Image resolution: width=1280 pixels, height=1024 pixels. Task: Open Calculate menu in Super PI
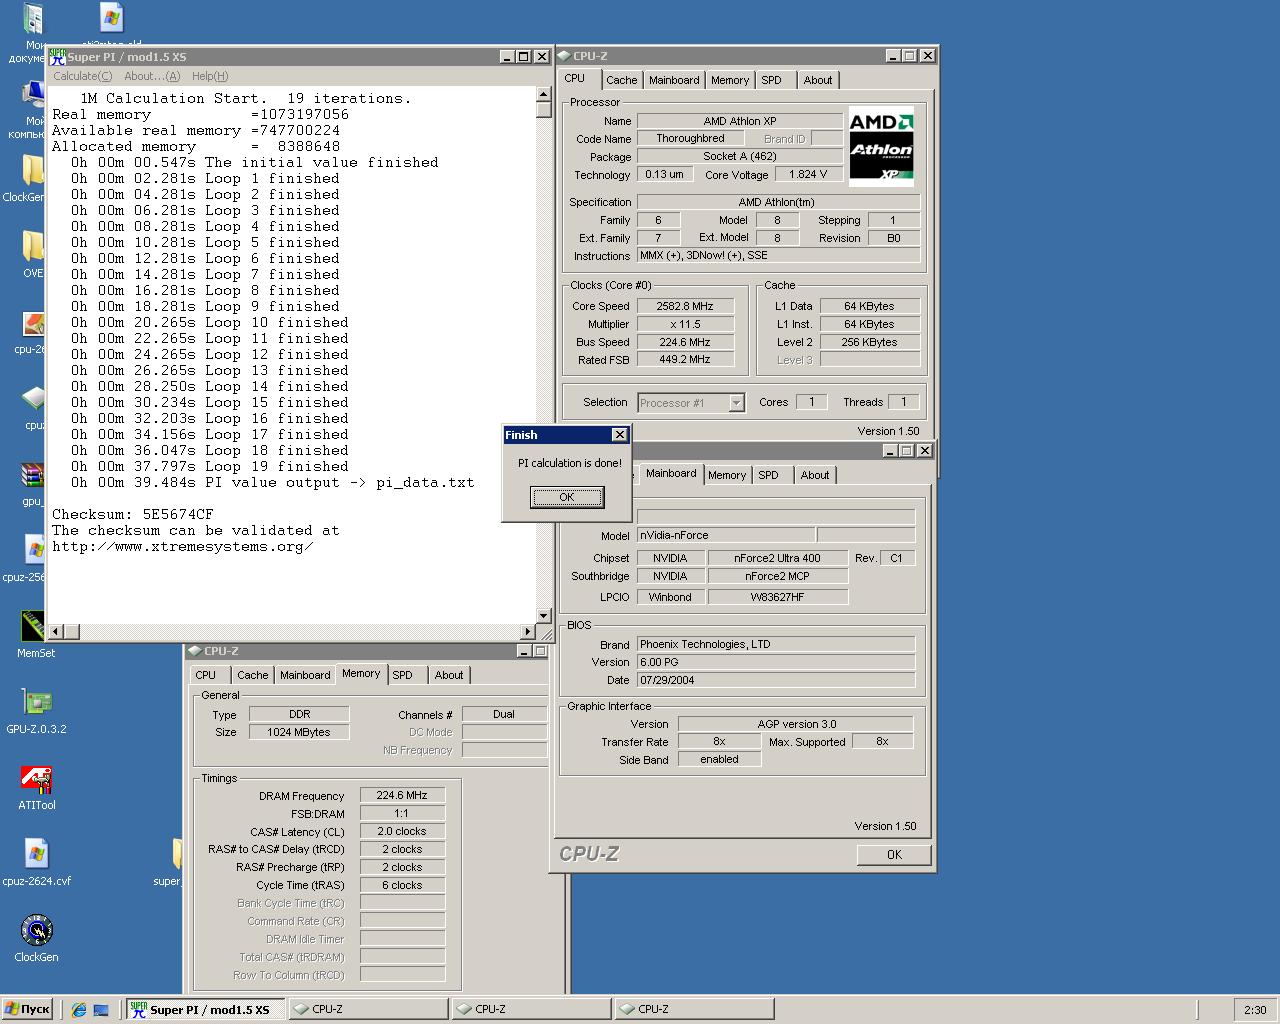82,76
